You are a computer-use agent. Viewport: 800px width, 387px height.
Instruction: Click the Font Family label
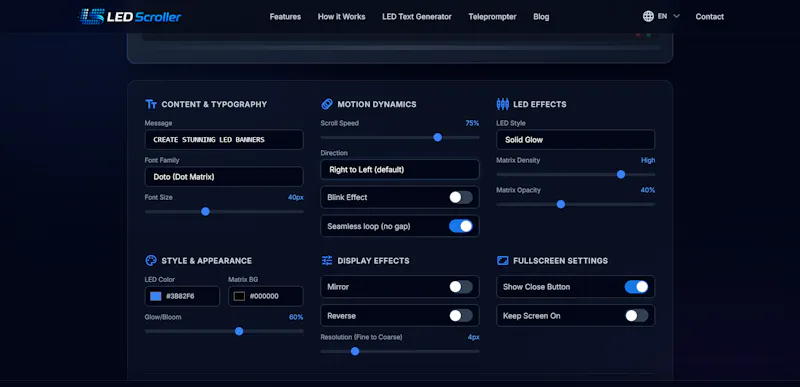(162, 160)
